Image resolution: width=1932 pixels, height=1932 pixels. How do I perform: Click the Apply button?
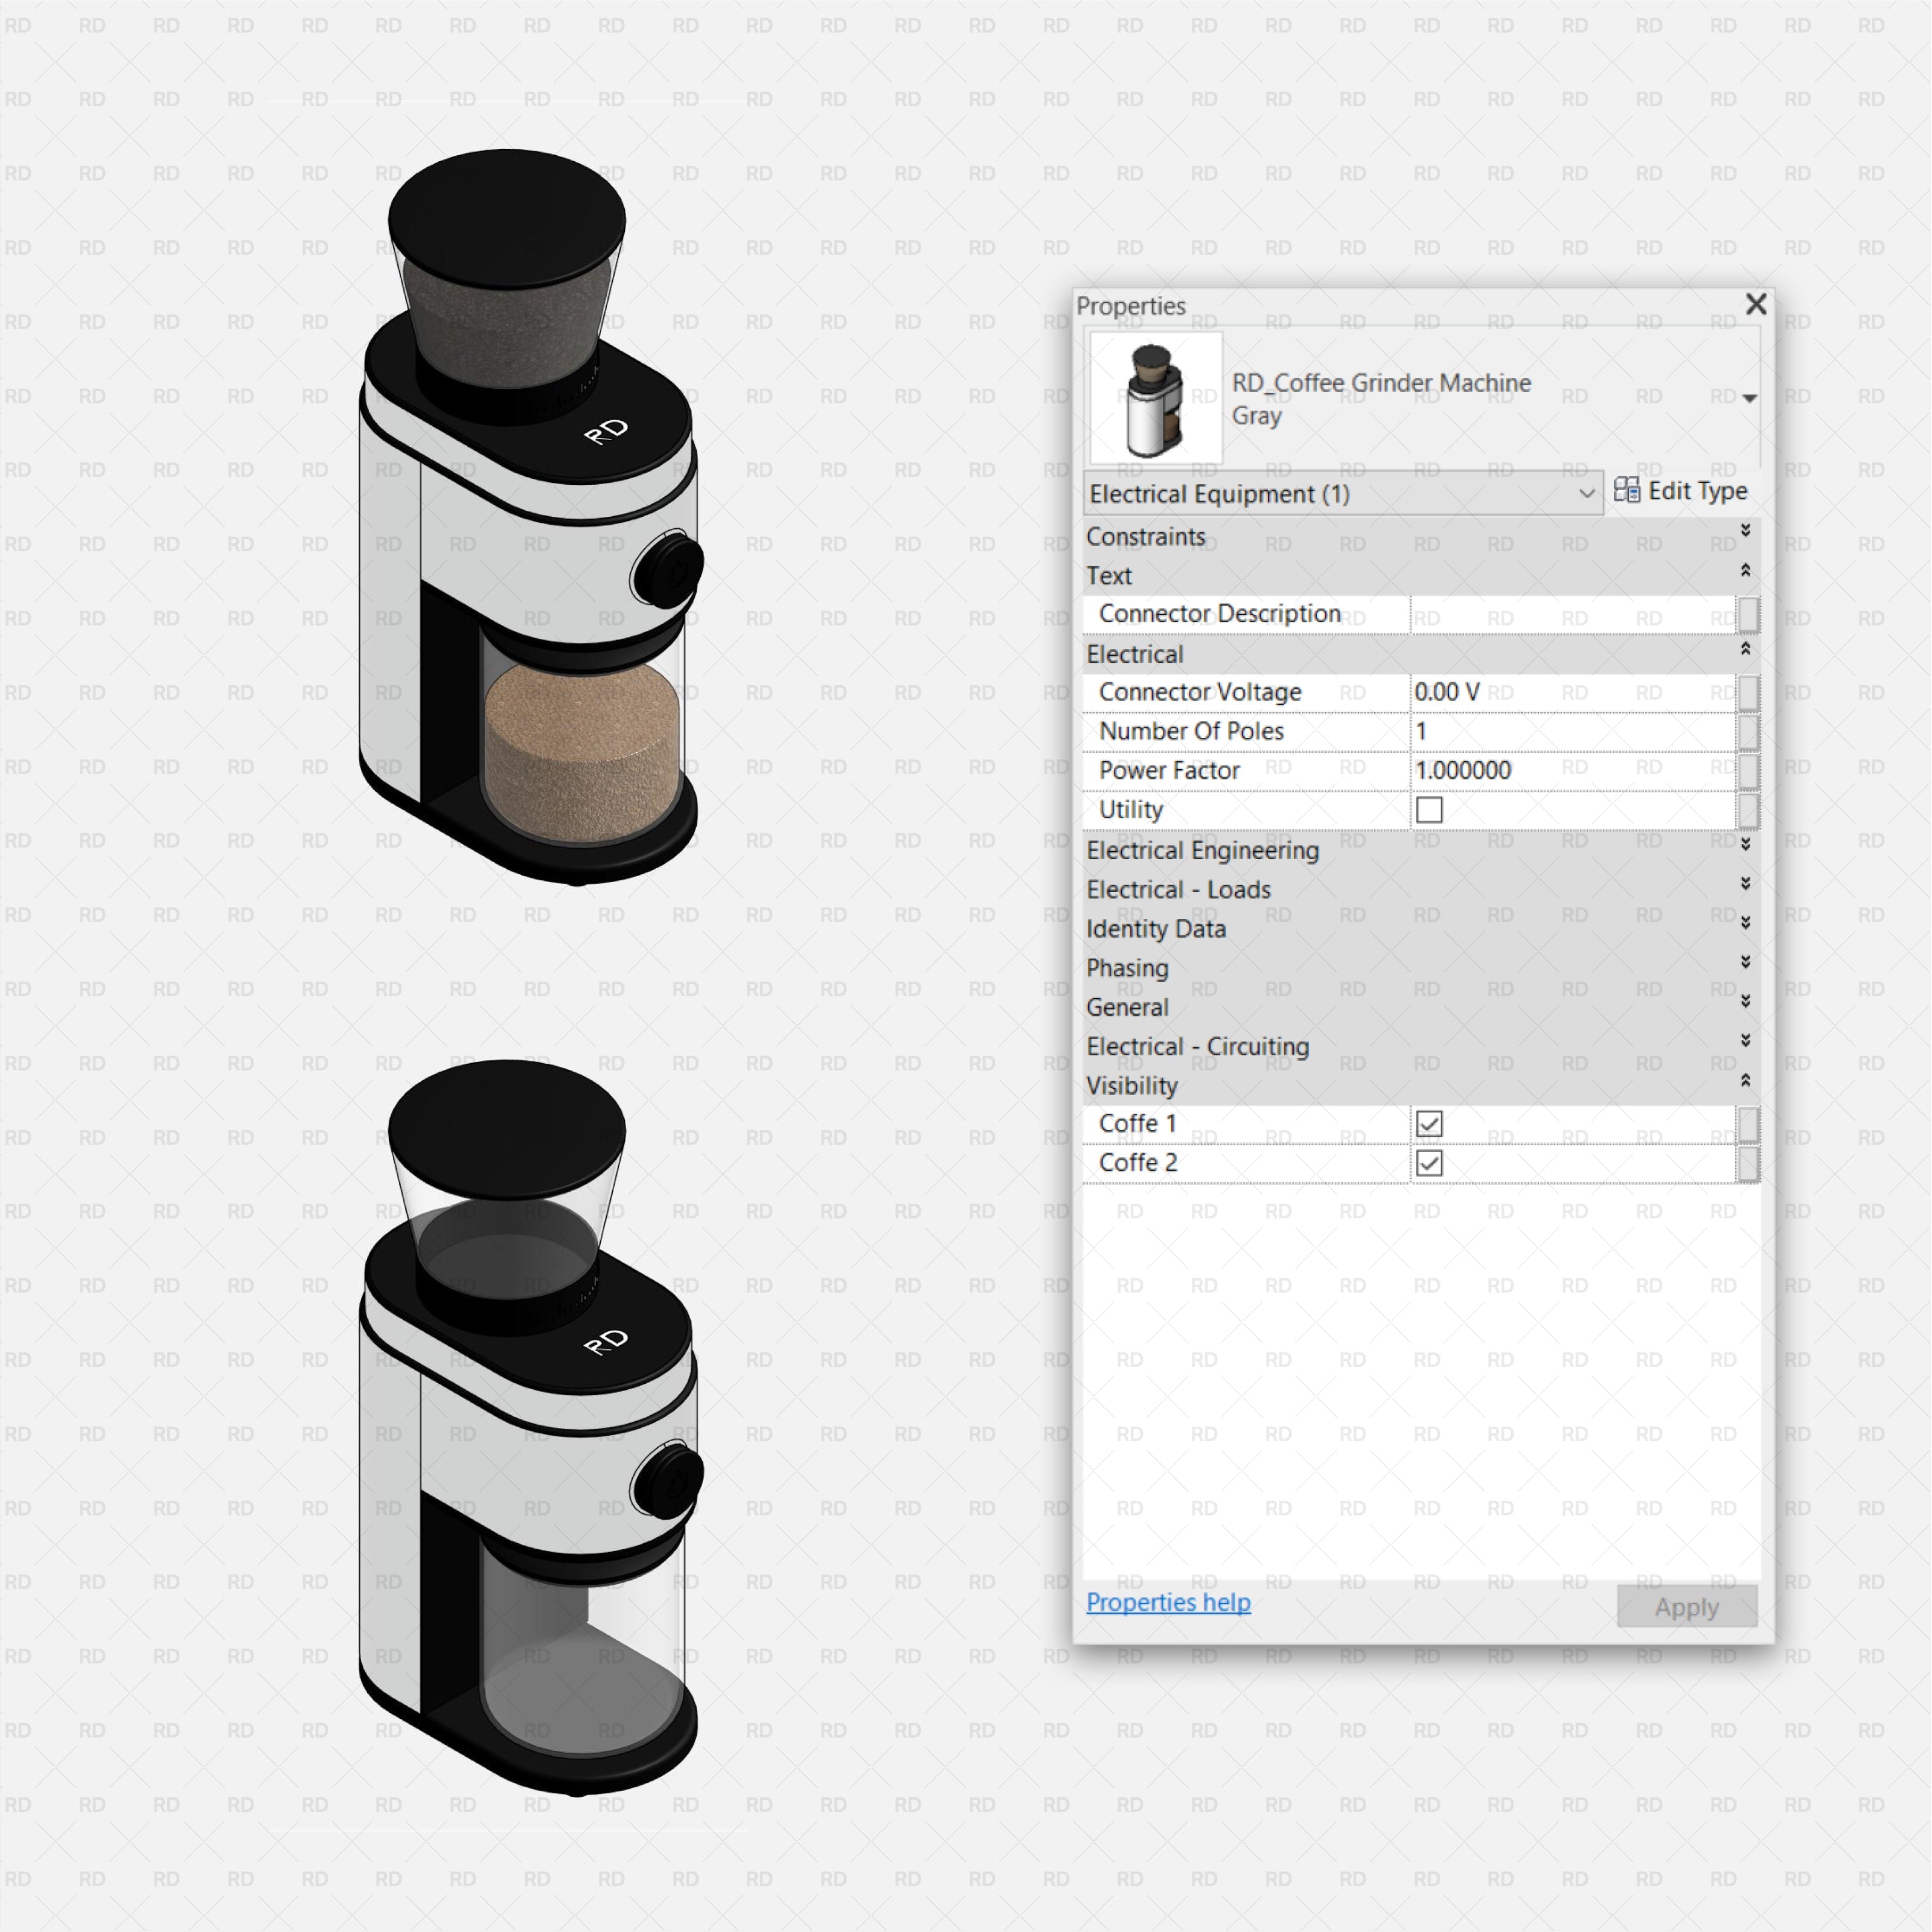(1686, 1607)
